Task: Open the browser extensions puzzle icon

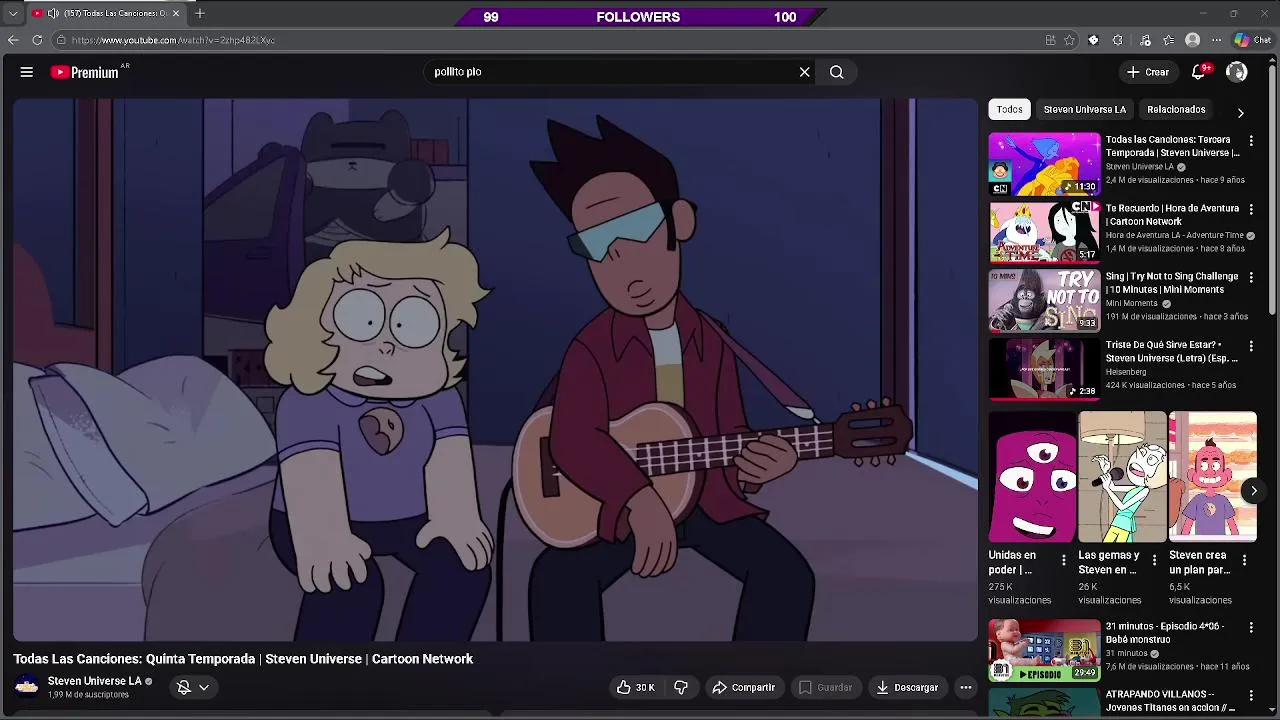Action: (x=1117, y=40)
